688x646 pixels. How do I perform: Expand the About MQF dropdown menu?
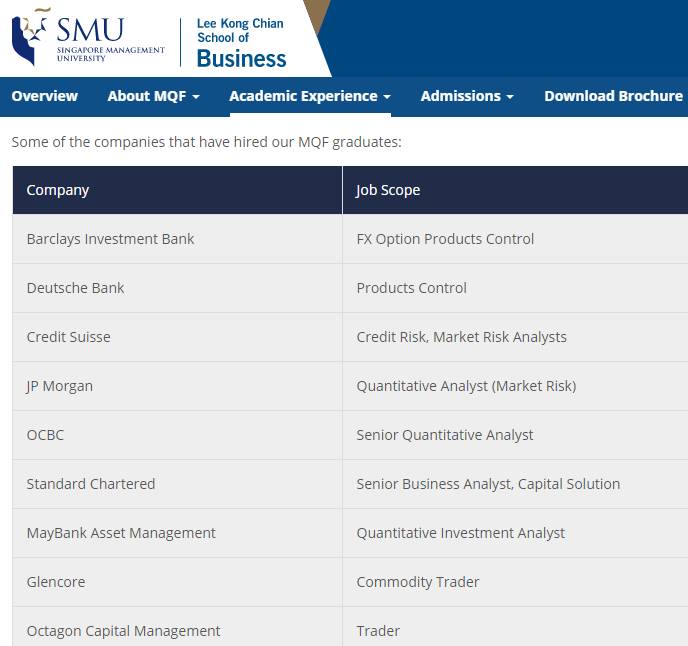coord(153,96)
